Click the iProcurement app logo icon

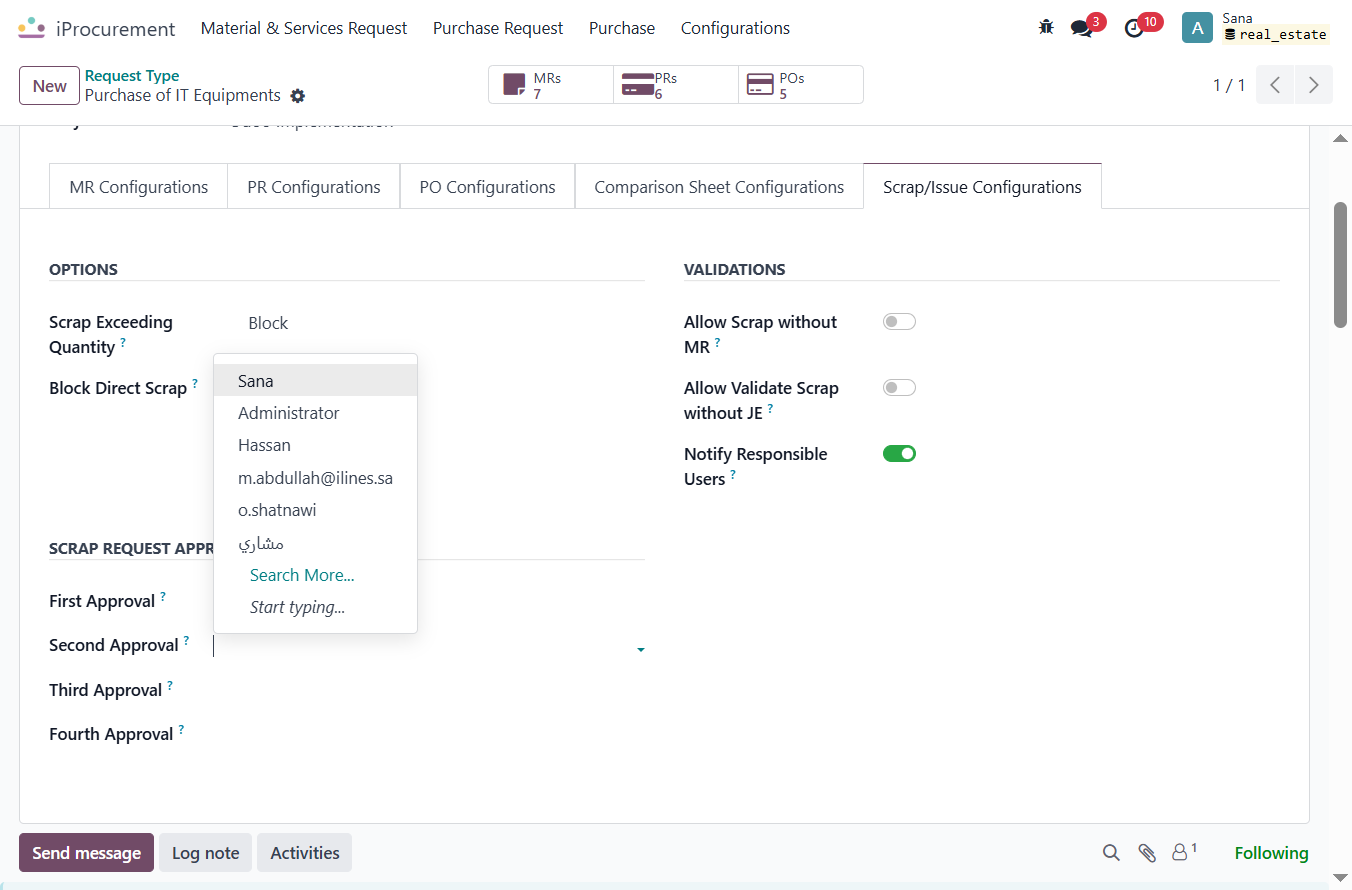coord(32,28)
